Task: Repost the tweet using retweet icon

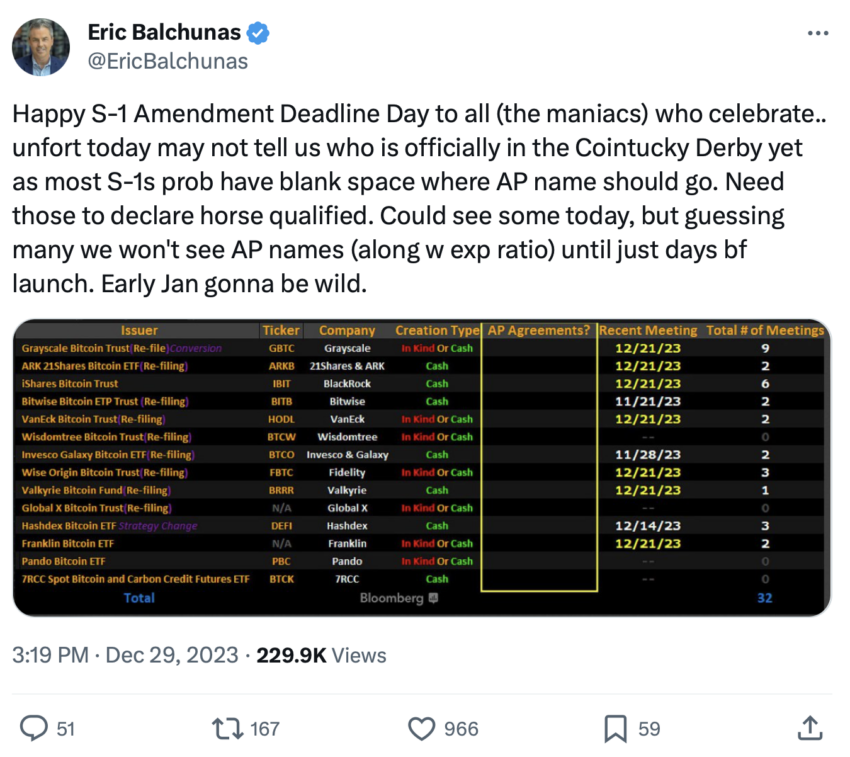Action: pyautogui.click(x=227, y=729)
